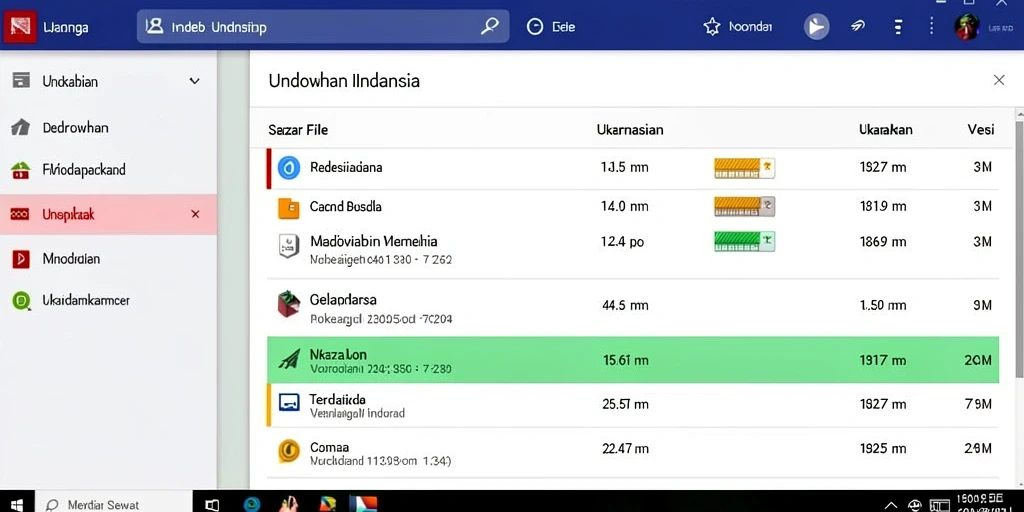This screenshot has height=512, width=1024.
Task: Sort by the Sazar File column header
Action: (x=298, y=130)
